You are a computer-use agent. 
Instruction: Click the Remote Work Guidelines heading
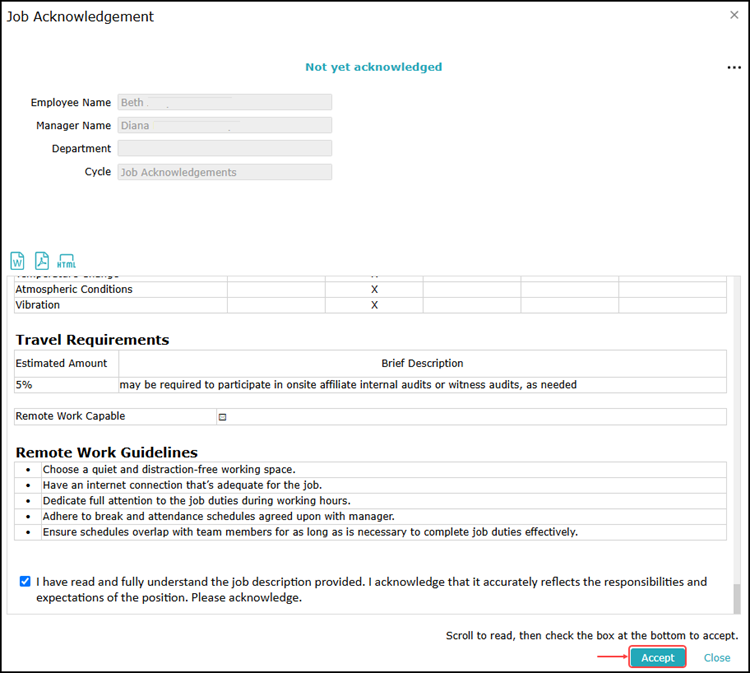pos(106,452)
